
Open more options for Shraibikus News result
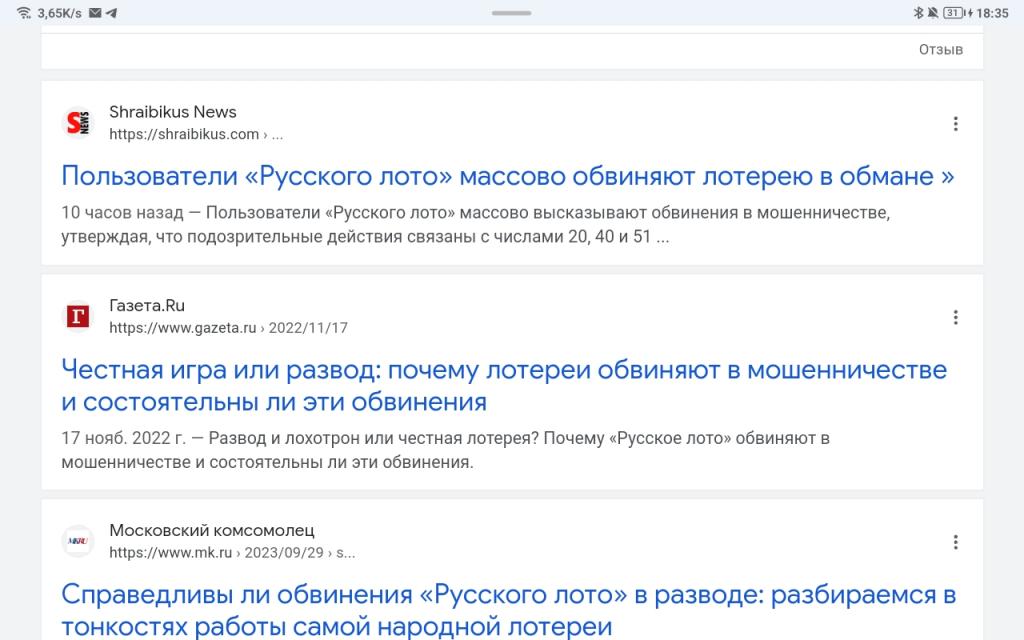coord(955,124)
